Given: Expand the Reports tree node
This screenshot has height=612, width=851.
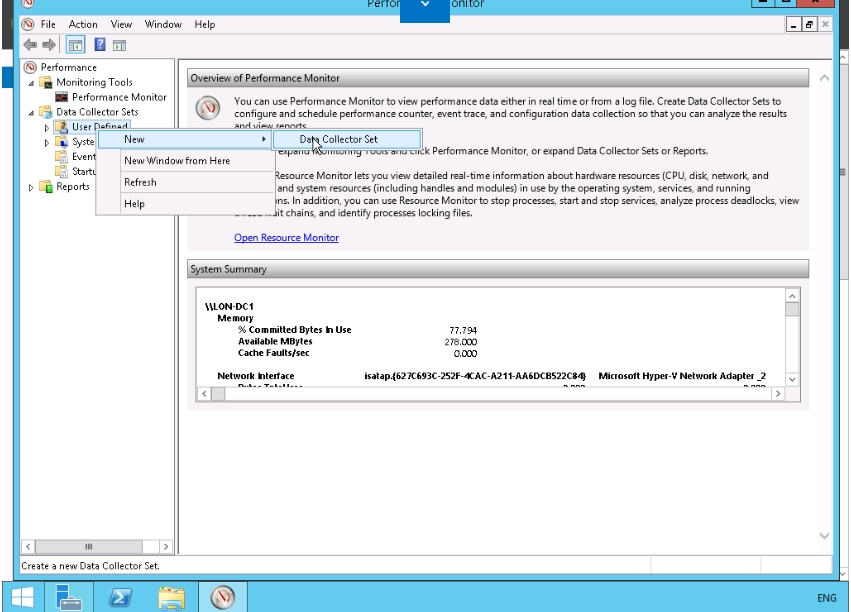Looking at the screenshot, I should click(32, 187).
